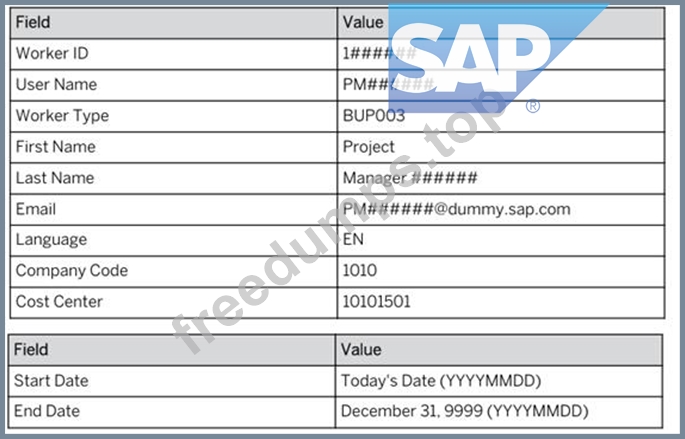
Task: Click the email value PM######@dummy.sap.com
Action: 457,209
